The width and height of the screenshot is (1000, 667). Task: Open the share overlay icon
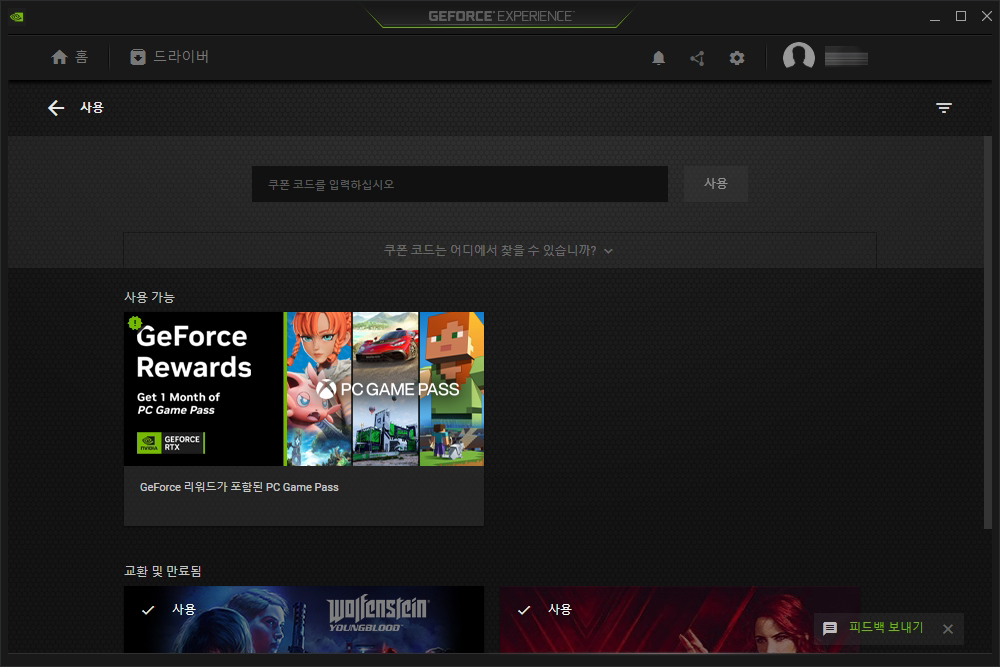[697, 58]
